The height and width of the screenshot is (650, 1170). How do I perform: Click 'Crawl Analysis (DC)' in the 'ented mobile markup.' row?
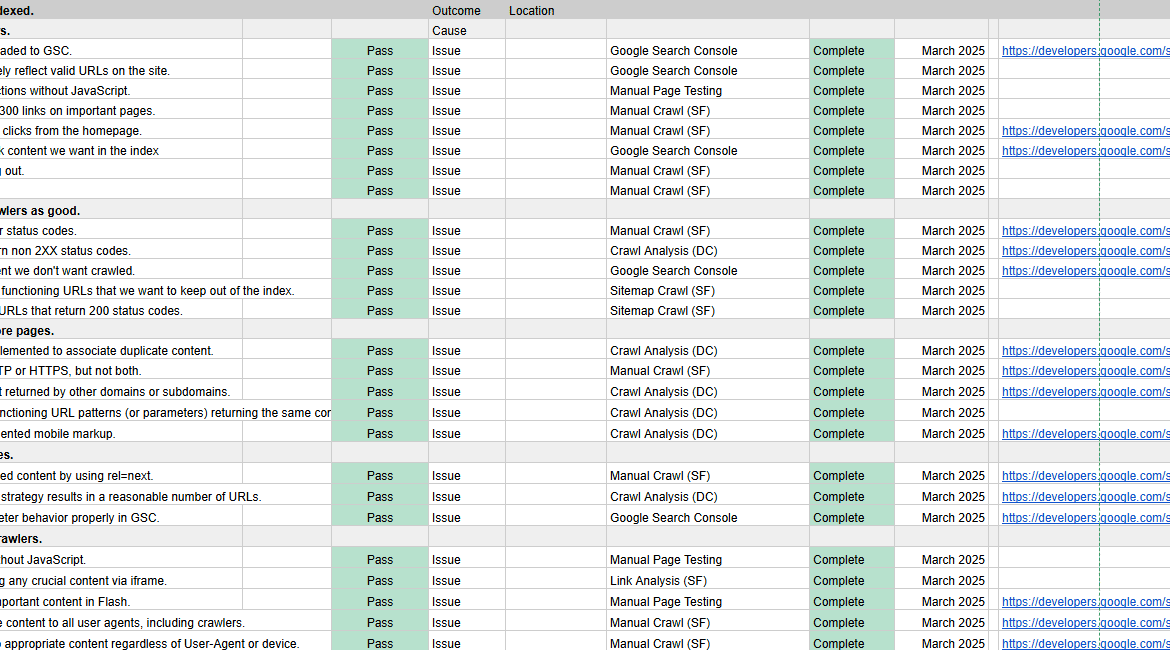pos(707,434)
